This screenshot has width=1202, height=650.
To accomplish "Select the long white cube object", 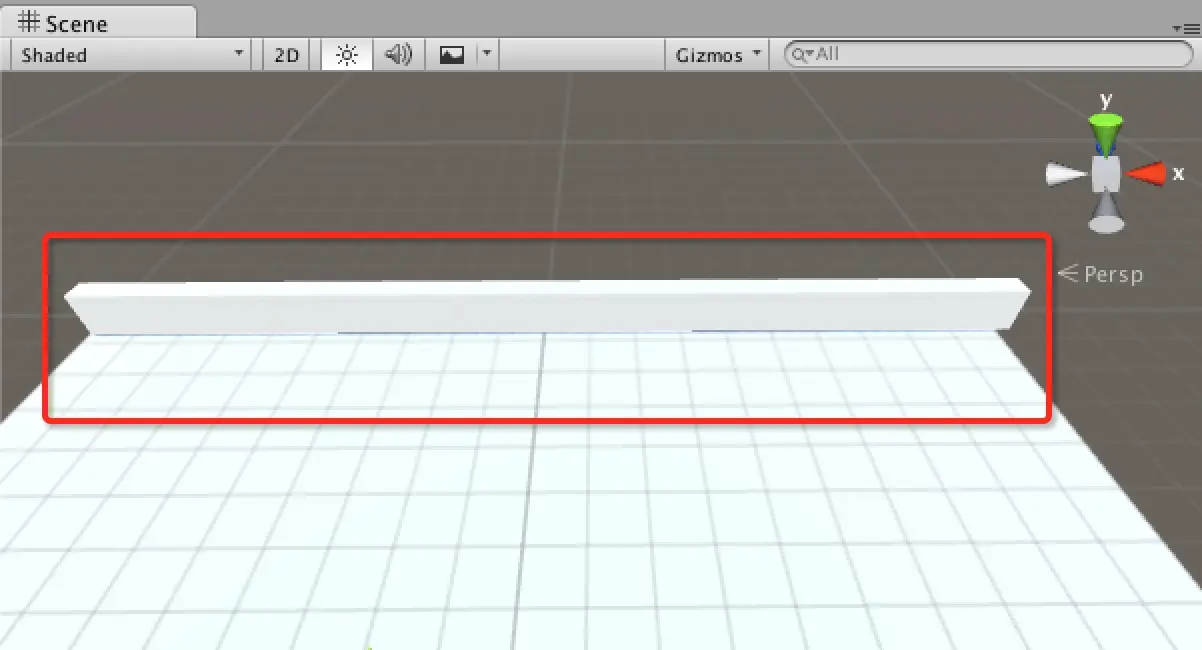I will pyautogui.click(x=547, y=305).
